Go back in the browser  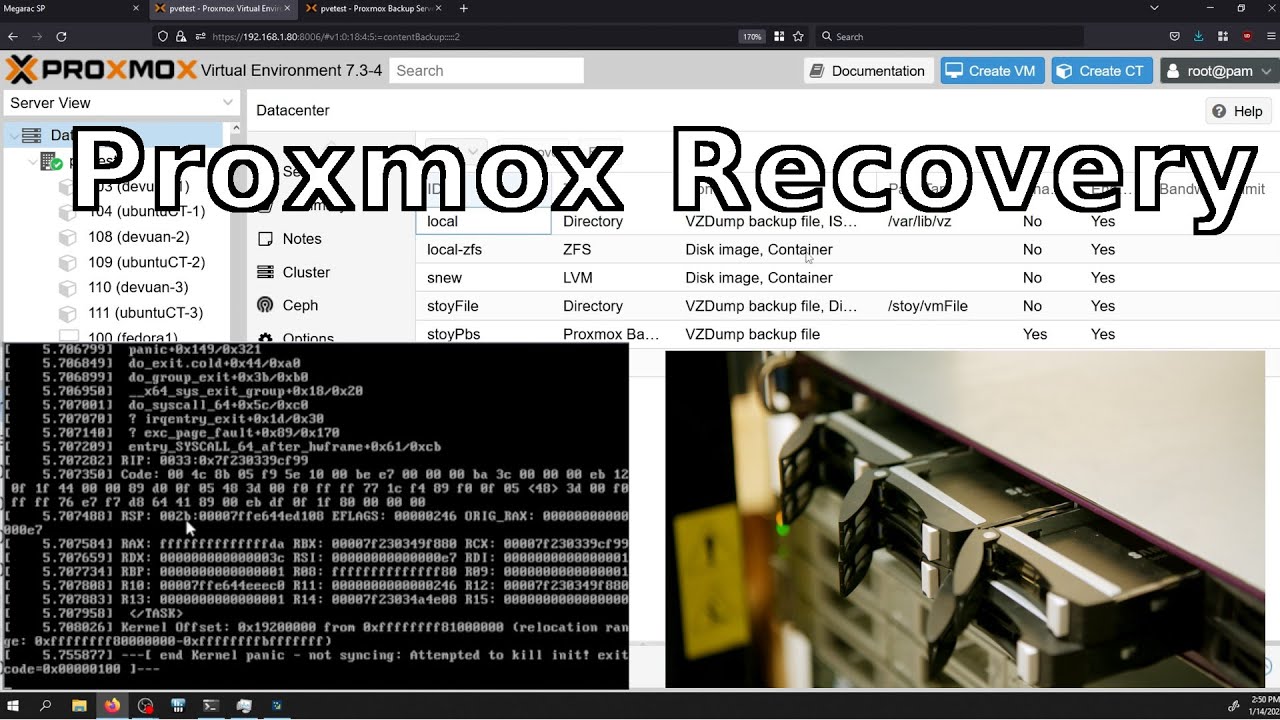tap(13, 36)
